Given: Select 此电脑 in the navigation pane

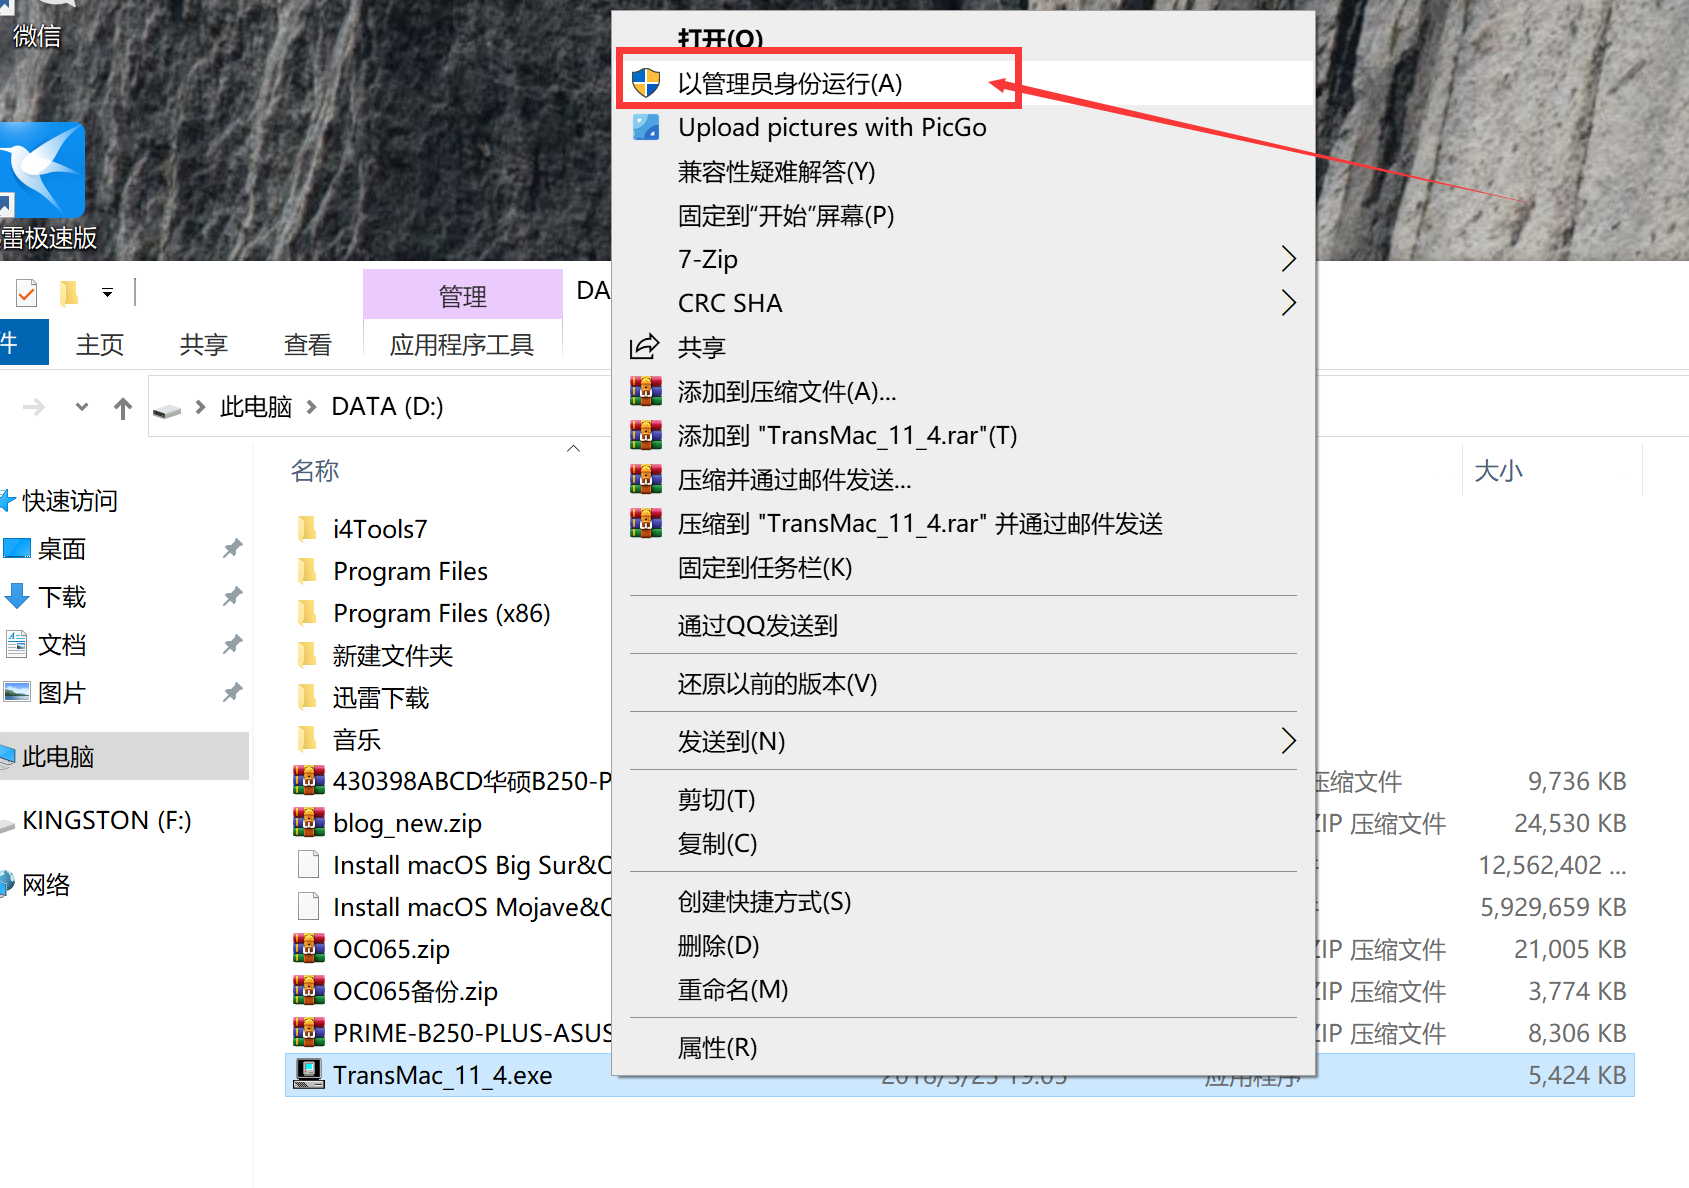Looking at the screenshot, I should point(124,756).
